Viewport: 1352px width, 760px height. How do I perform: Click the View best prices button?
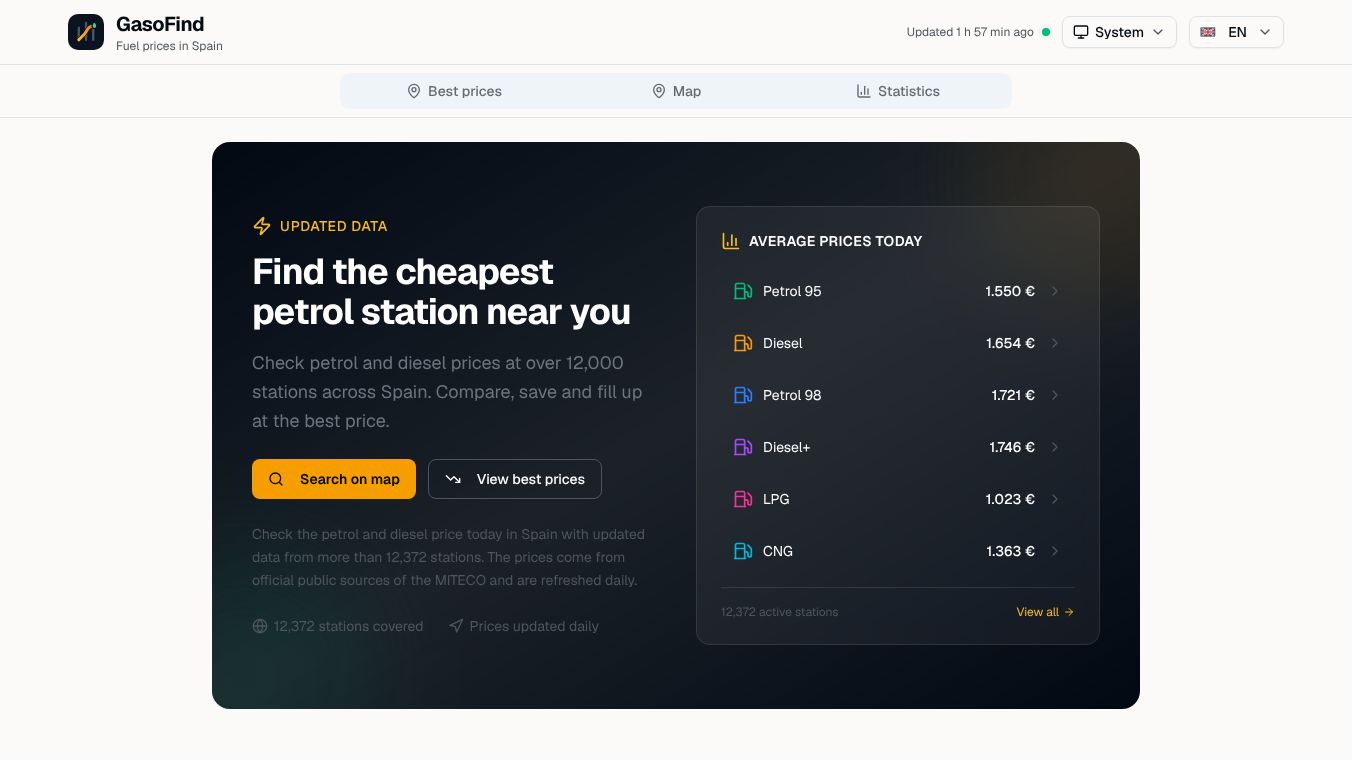coord(515,479)
